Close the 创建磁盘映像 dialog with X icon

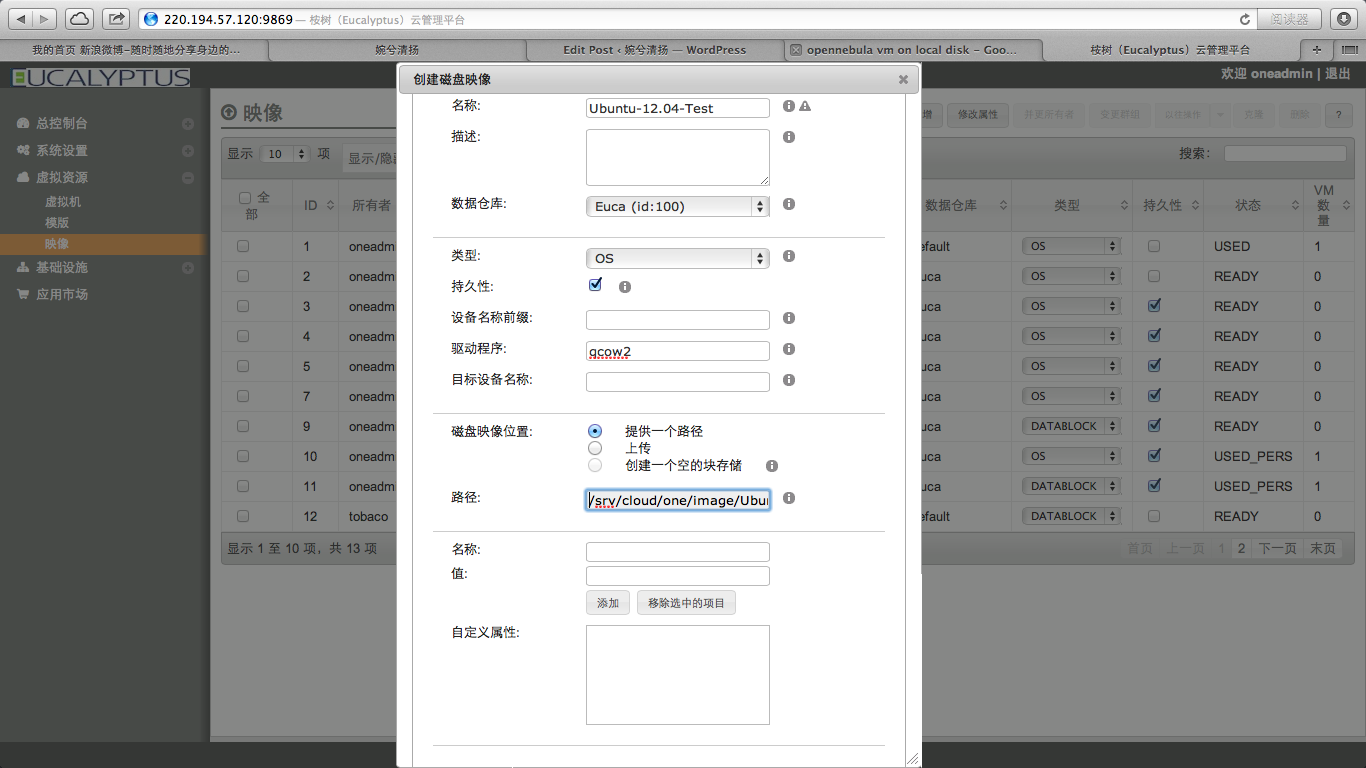pyautogui.click(x=903, y=79)
